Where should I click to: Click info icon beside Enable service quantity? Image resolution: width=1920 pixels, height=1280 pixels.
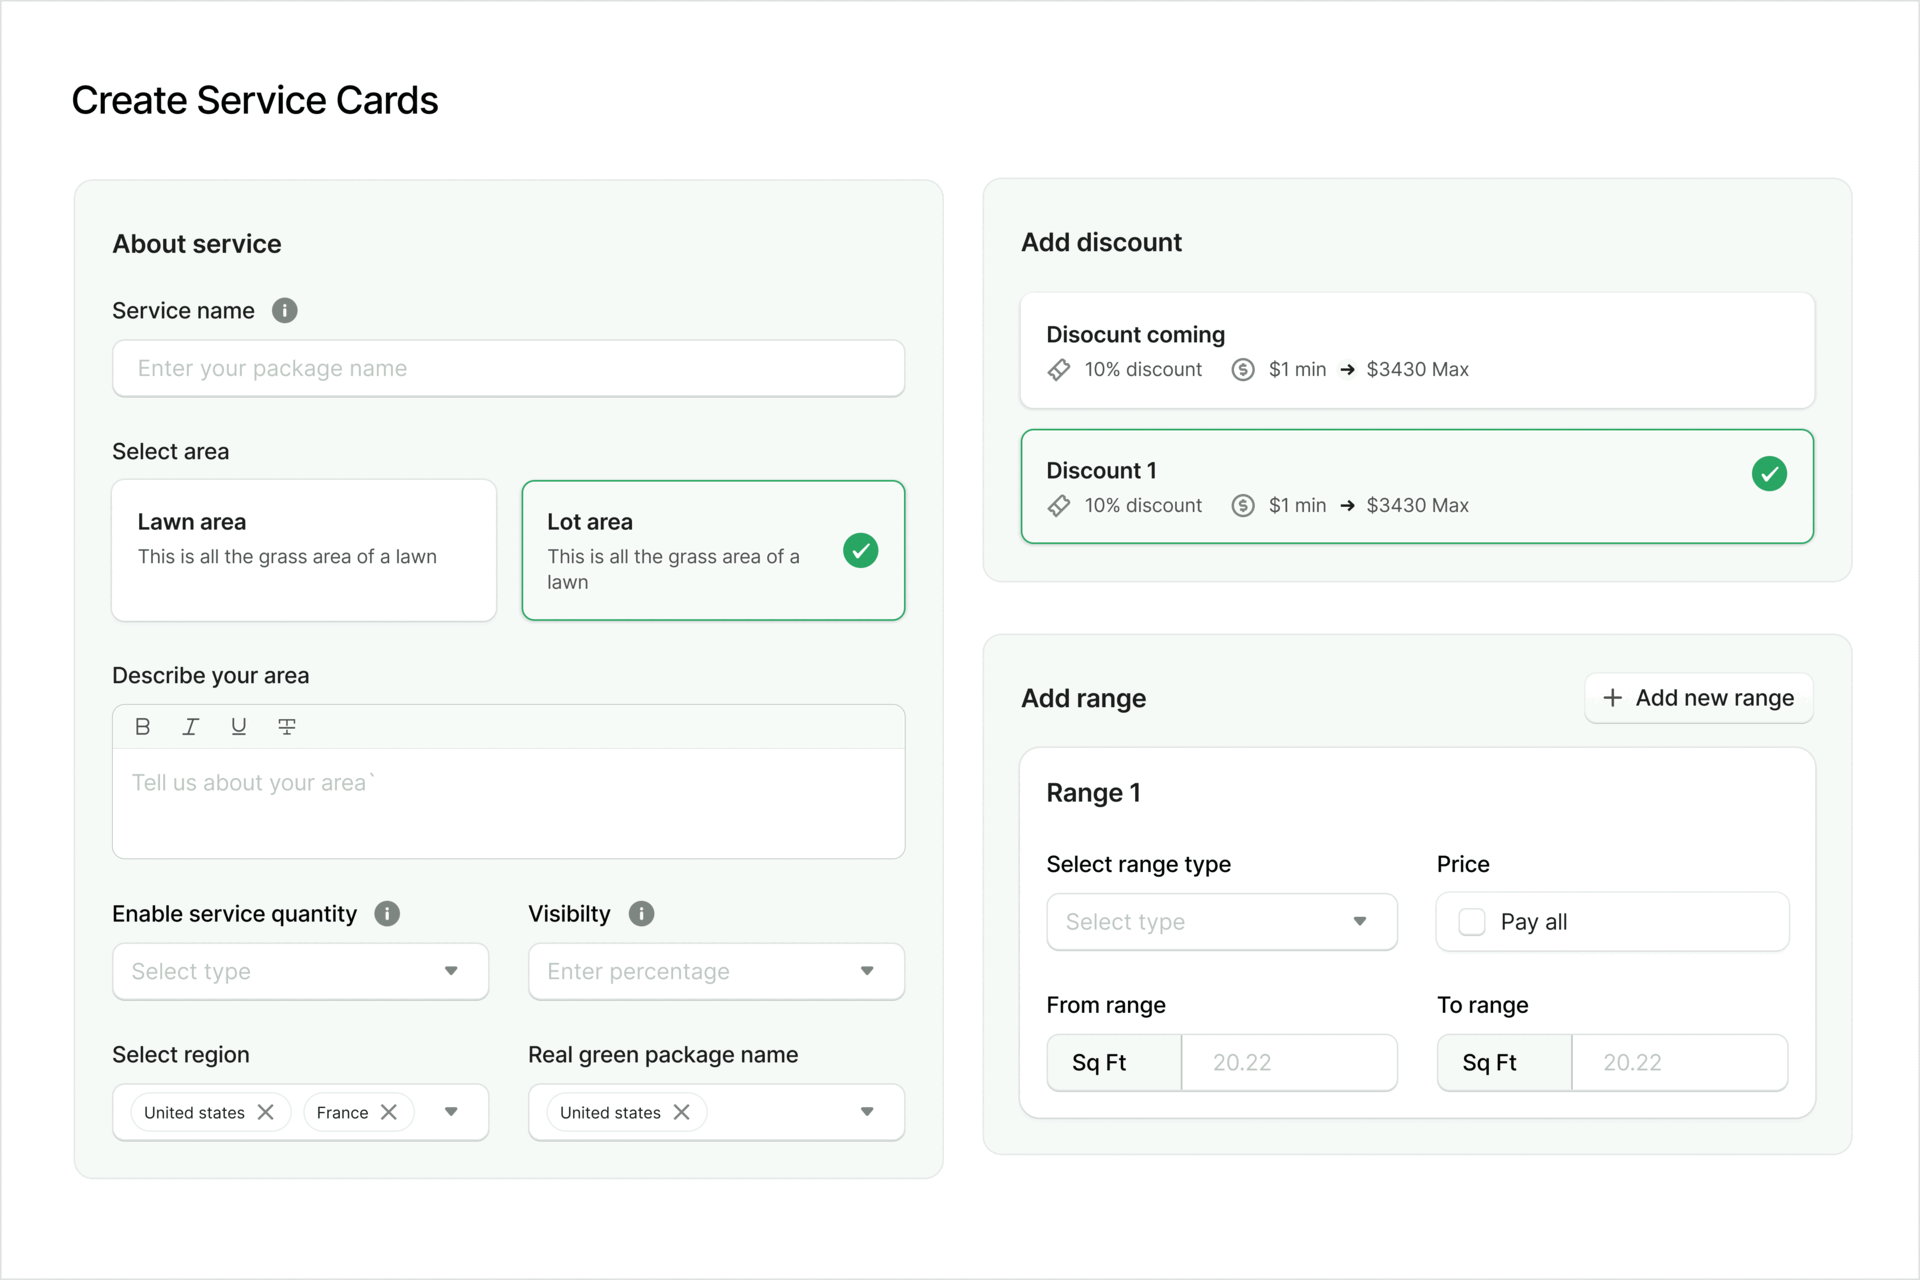[387, 914]
